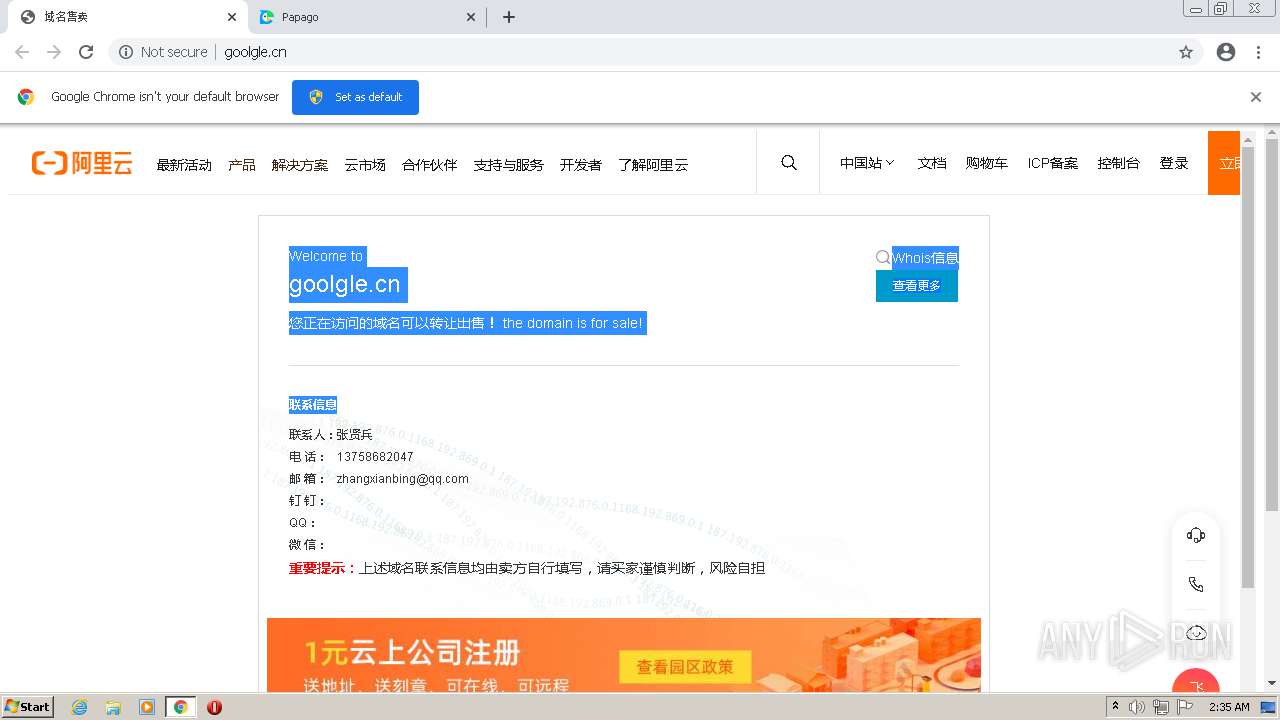Open the customer service headset icon
Image resolution: width=1280 pixels, height=720 pixels.
tap(1196, 535)
